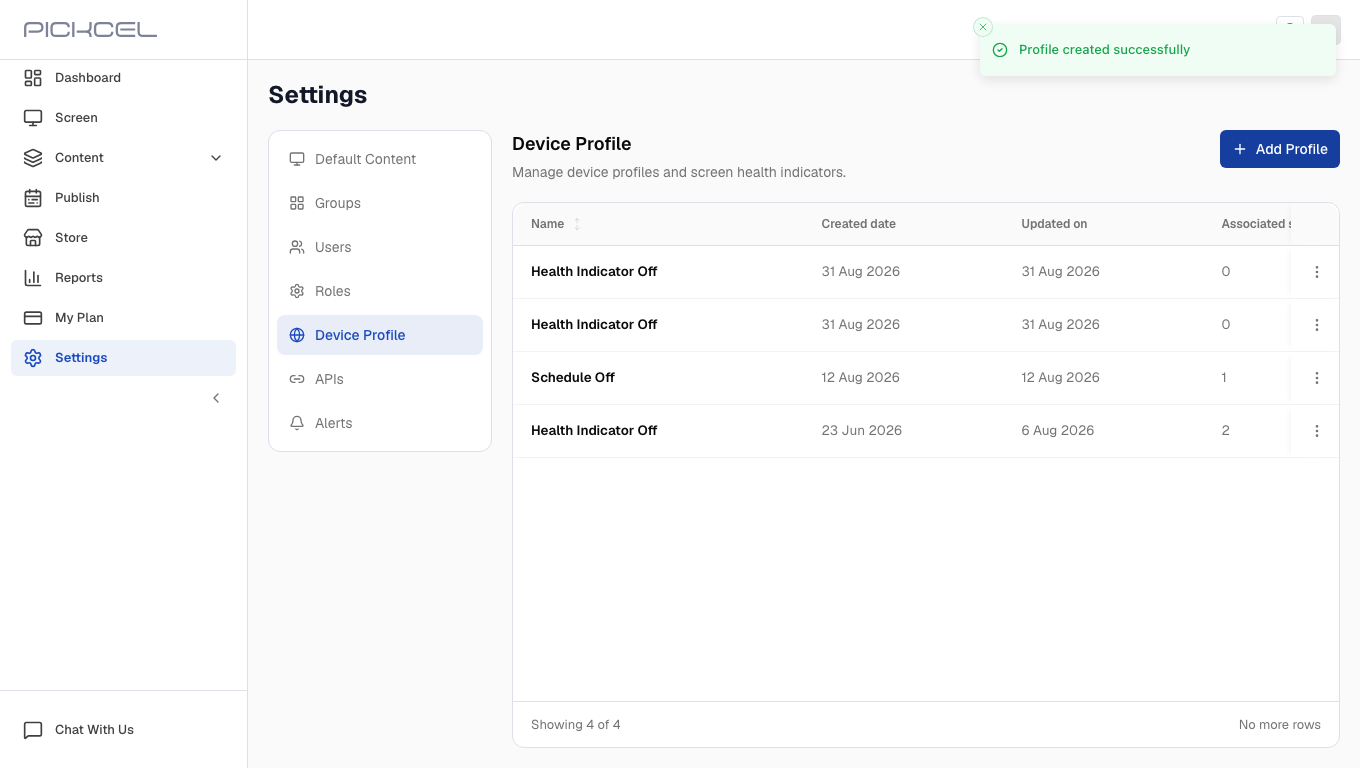Click the Screen monitor icon
The width and height of the screenshot is (1360, 768).
point(33,118)
